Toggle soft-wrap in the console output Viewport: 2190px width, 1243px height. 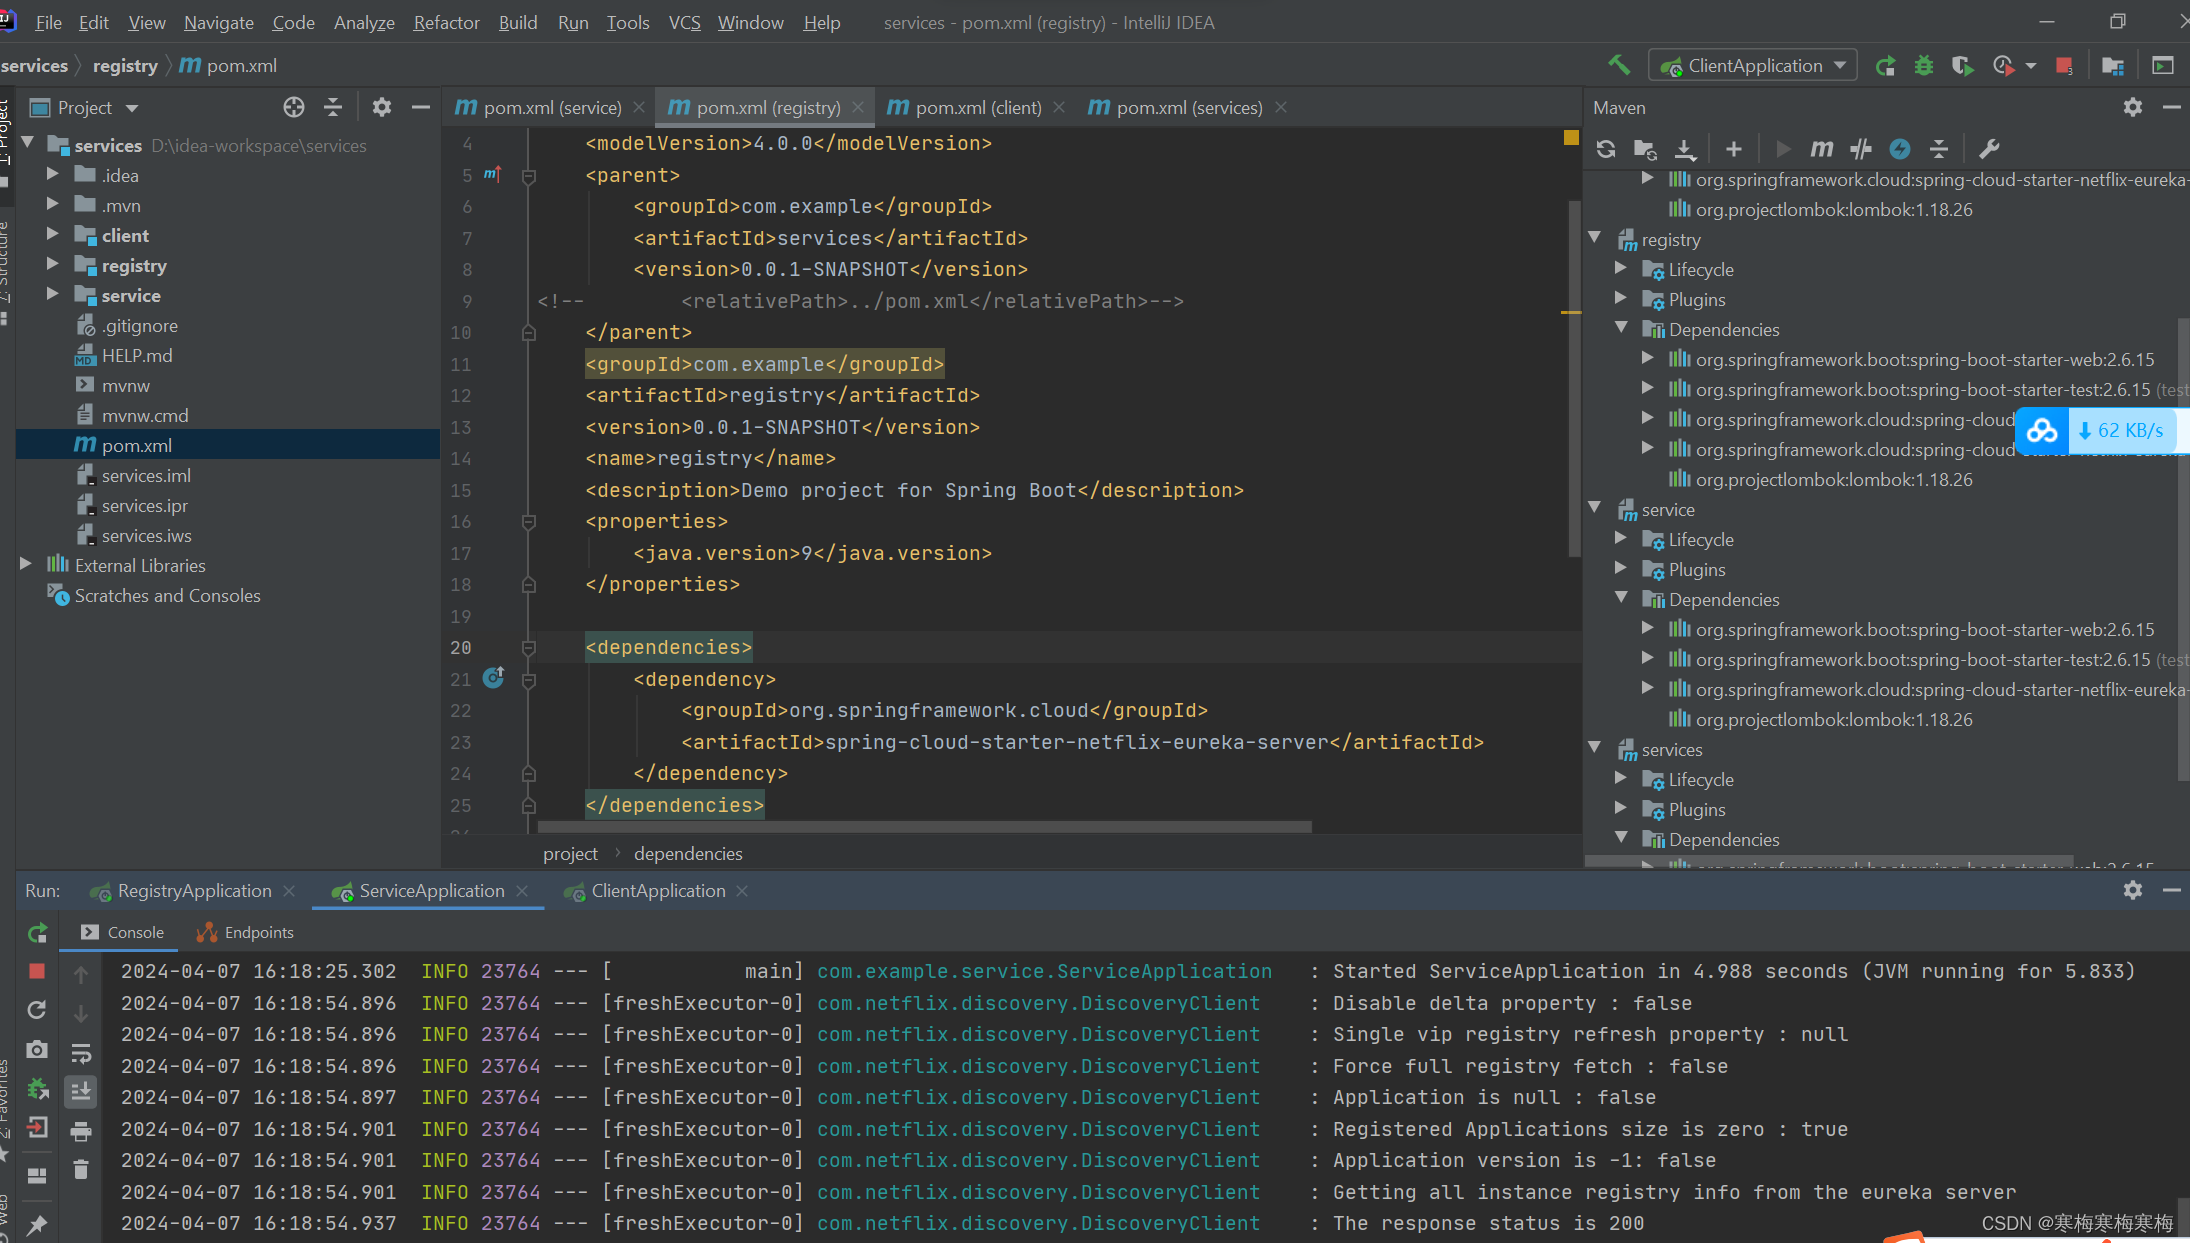click(x=81, y=1051)
